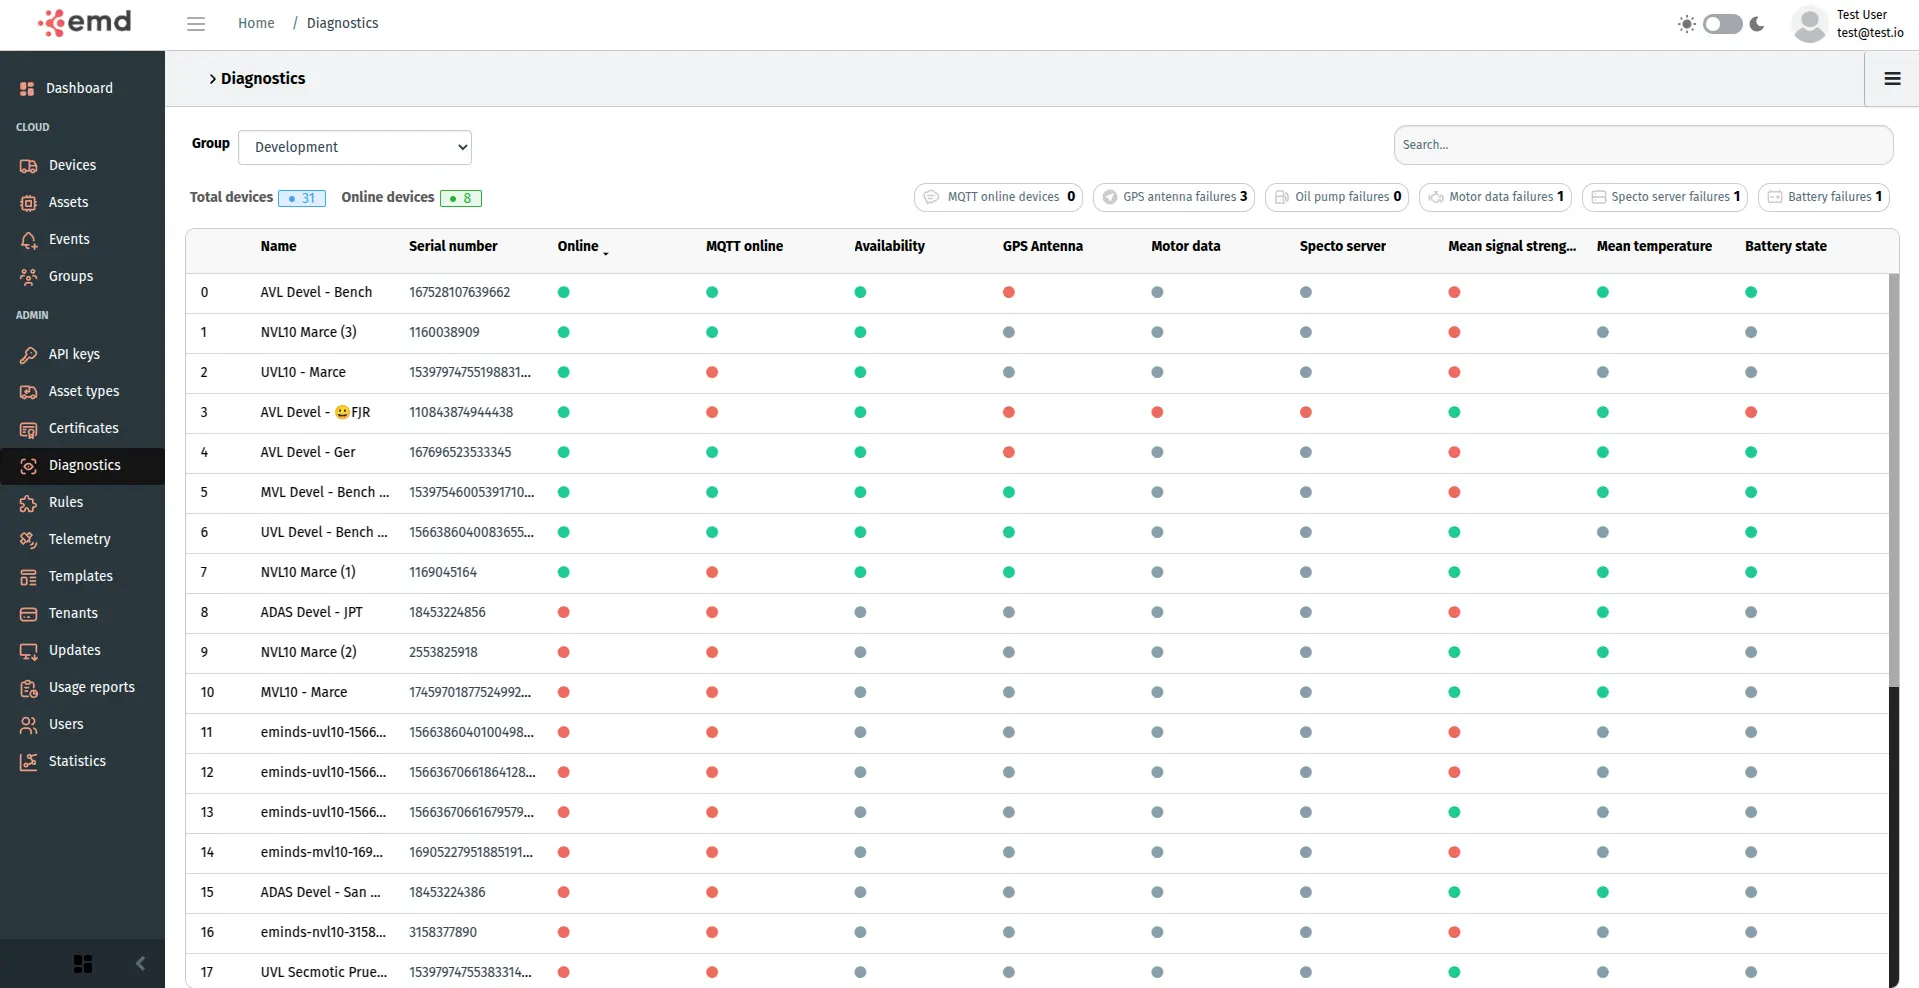Click the red Motor data dot for AVL Devel - FJR
The image size is (1919, 988).
point(1157,413)
